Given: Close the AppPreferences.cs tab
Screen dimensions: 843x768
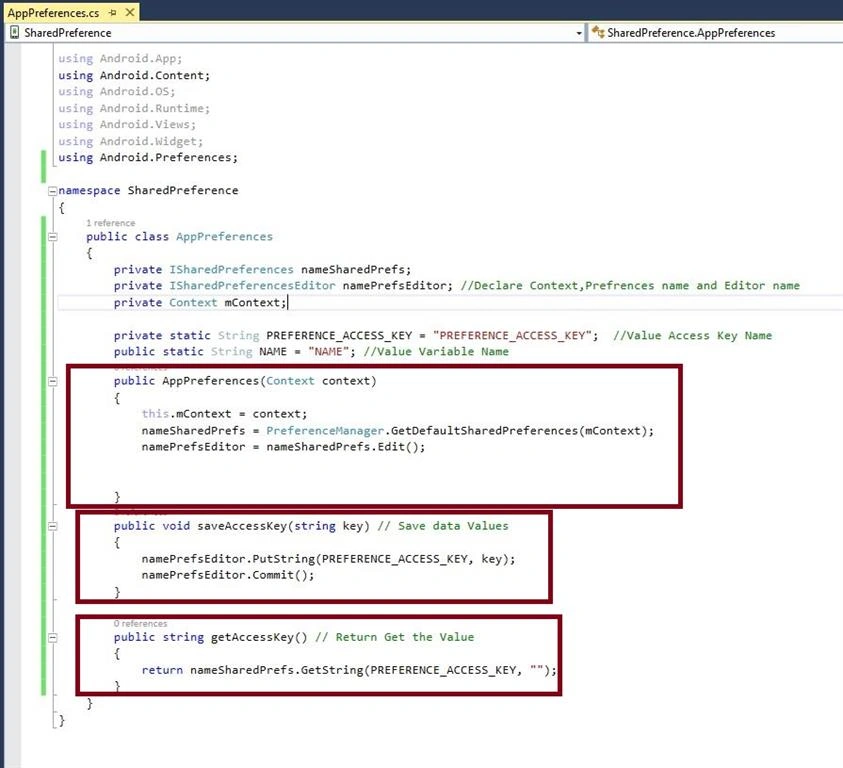Looking at the screenshot, I should pyautogui.click(x=130, y=12).
